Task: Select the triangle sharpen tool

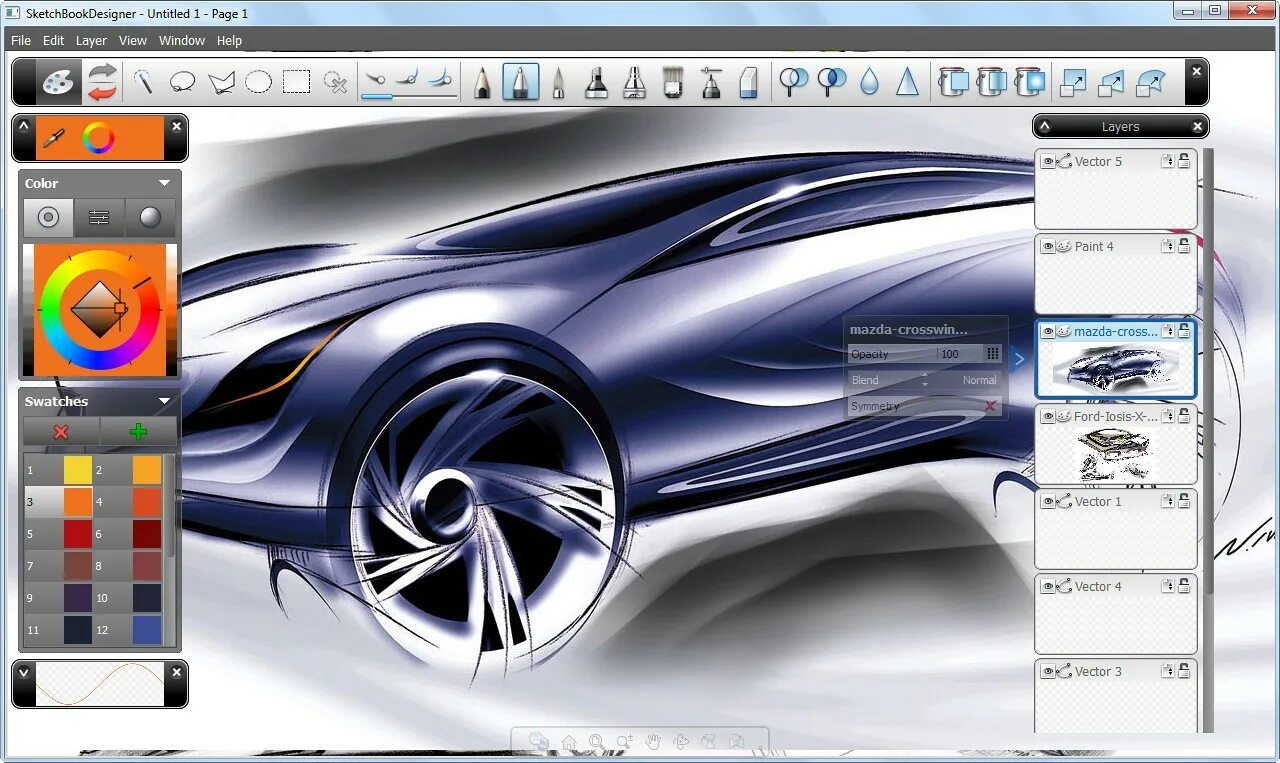Action: tap(907, 82)
